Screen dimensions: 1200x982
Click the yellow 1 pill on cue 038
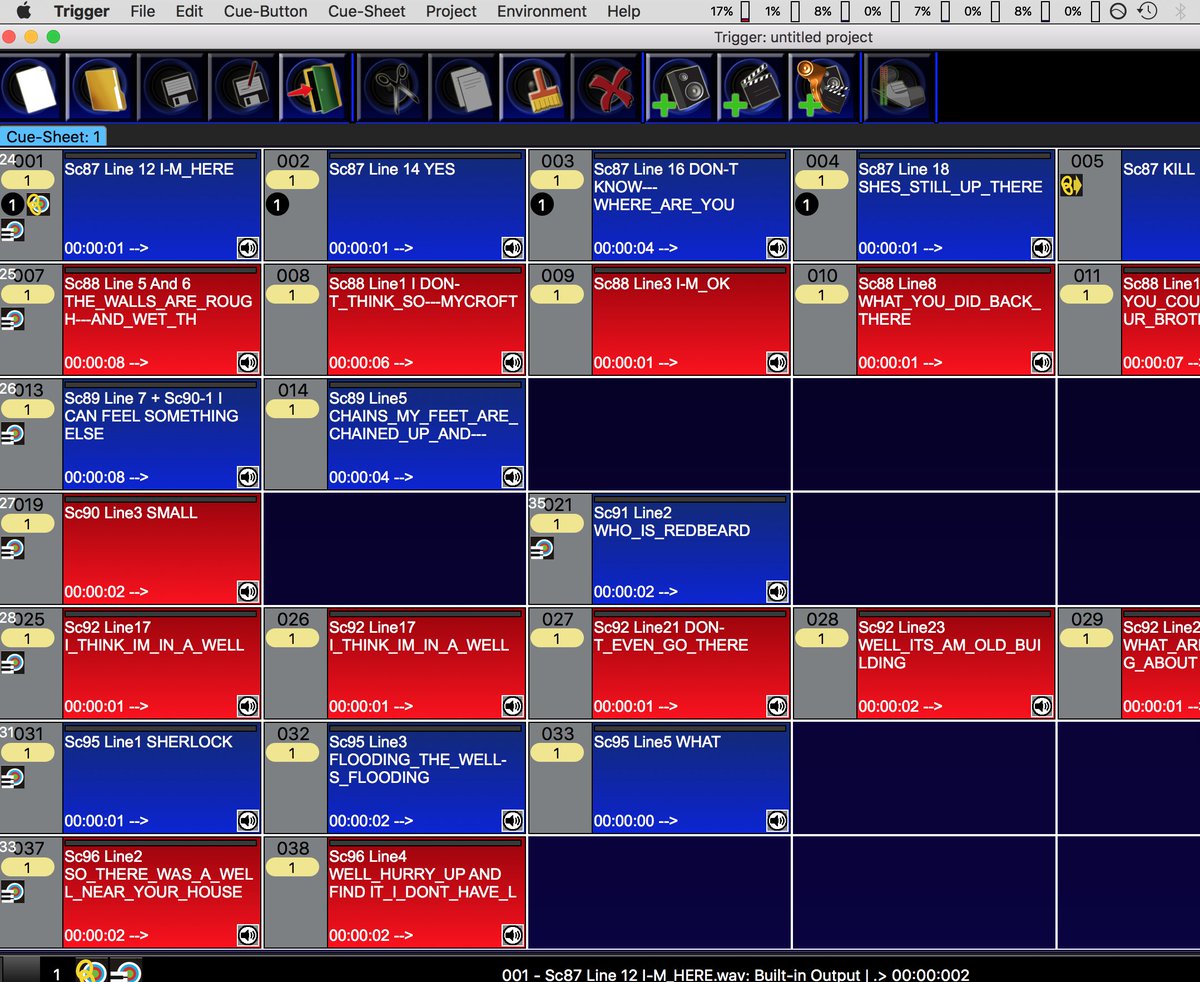pos(293,867)
